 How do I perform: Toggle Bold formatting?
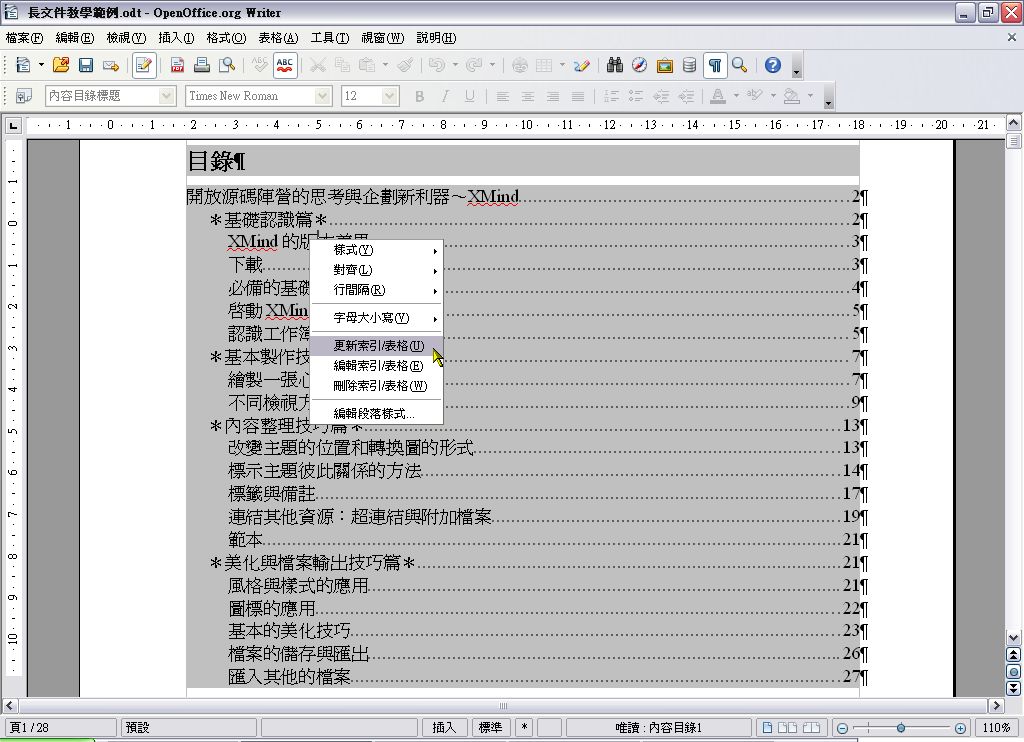(420, 96)
